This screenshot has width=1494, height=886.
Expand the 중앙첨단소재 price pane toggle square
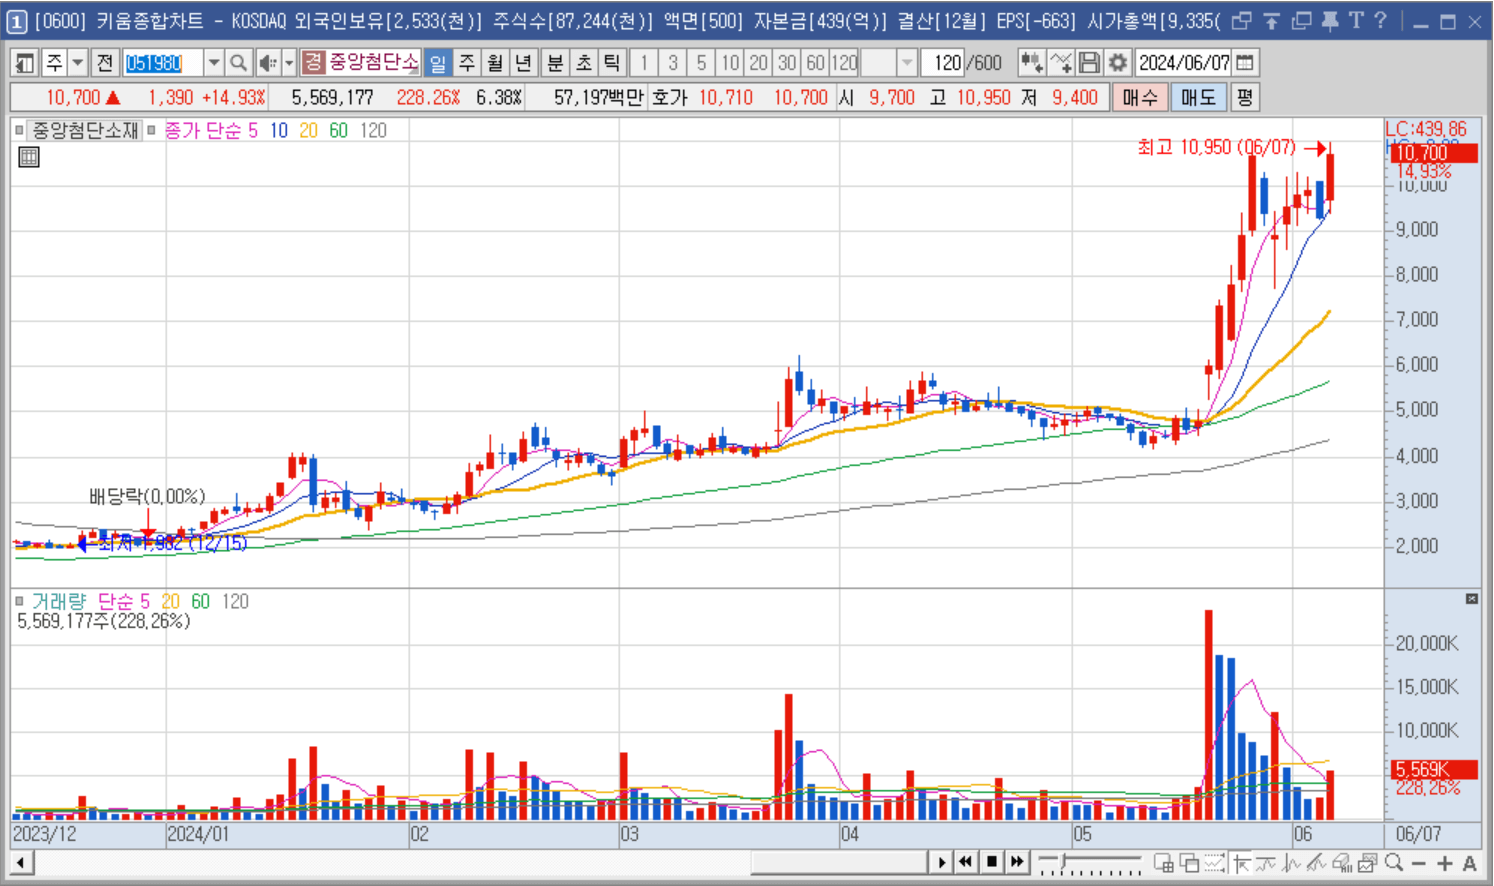pos(19,130)
